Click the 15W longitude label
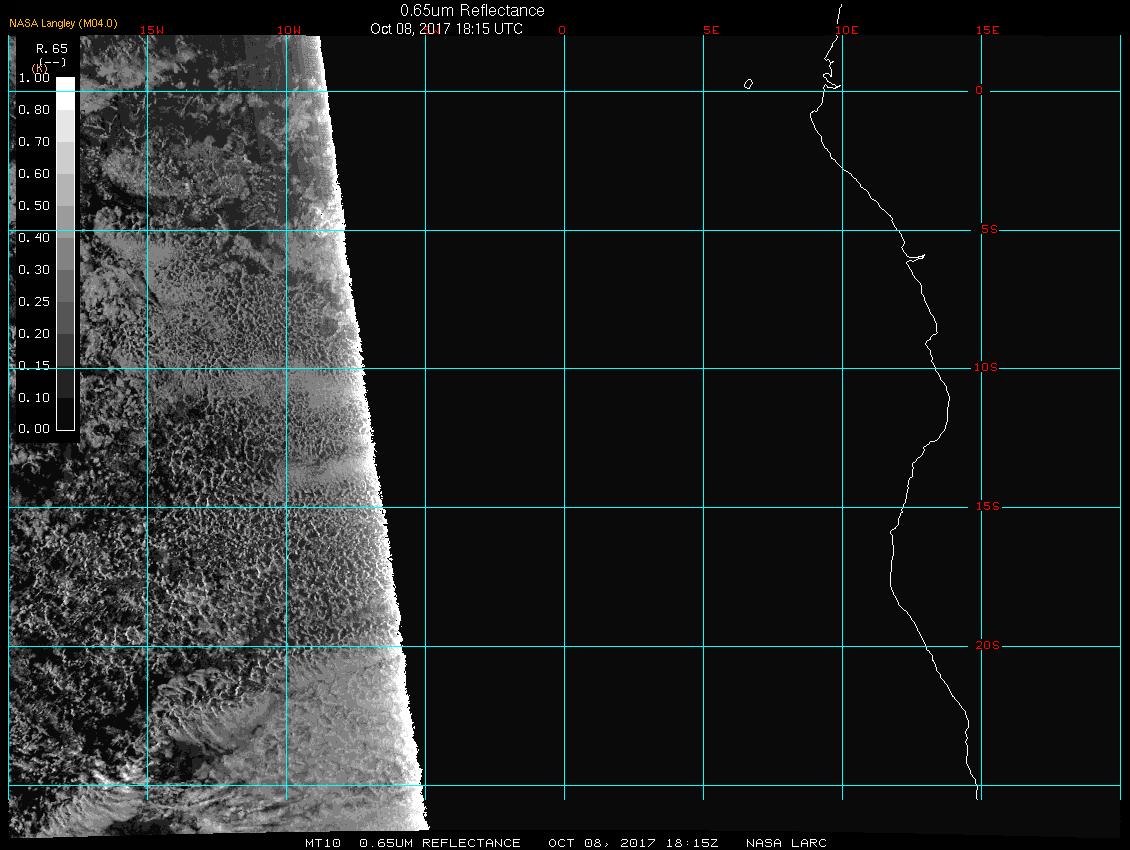 point(152,30)
